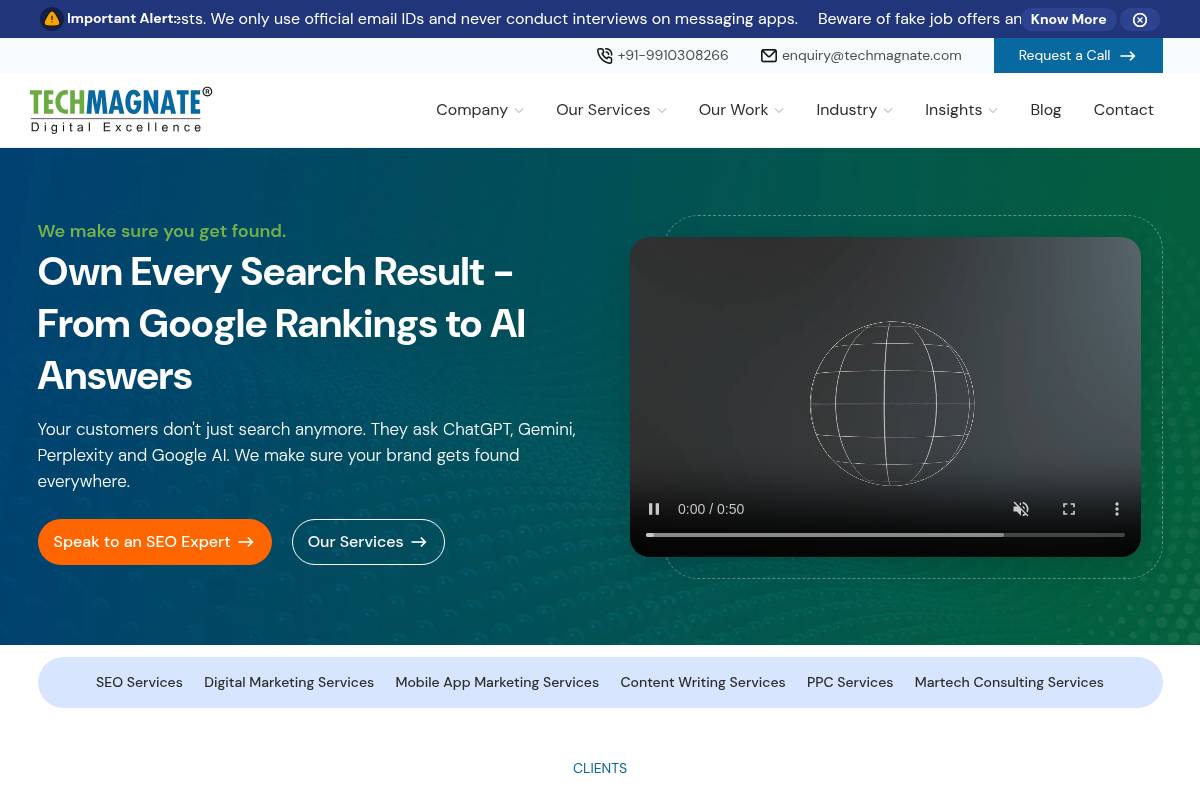Image resolution: width=1200 pixels, height=800 pixels.
Task: Open SEO Services link
Action: coord(139,682)
